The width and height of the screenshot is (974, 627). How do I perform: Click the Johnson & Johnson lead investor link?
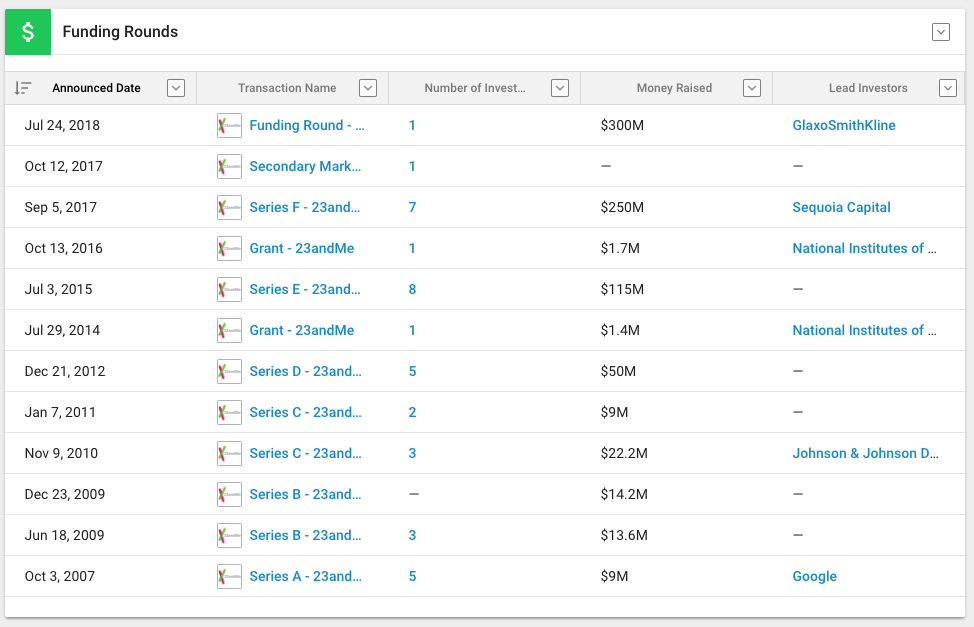[x=865, y=454]
